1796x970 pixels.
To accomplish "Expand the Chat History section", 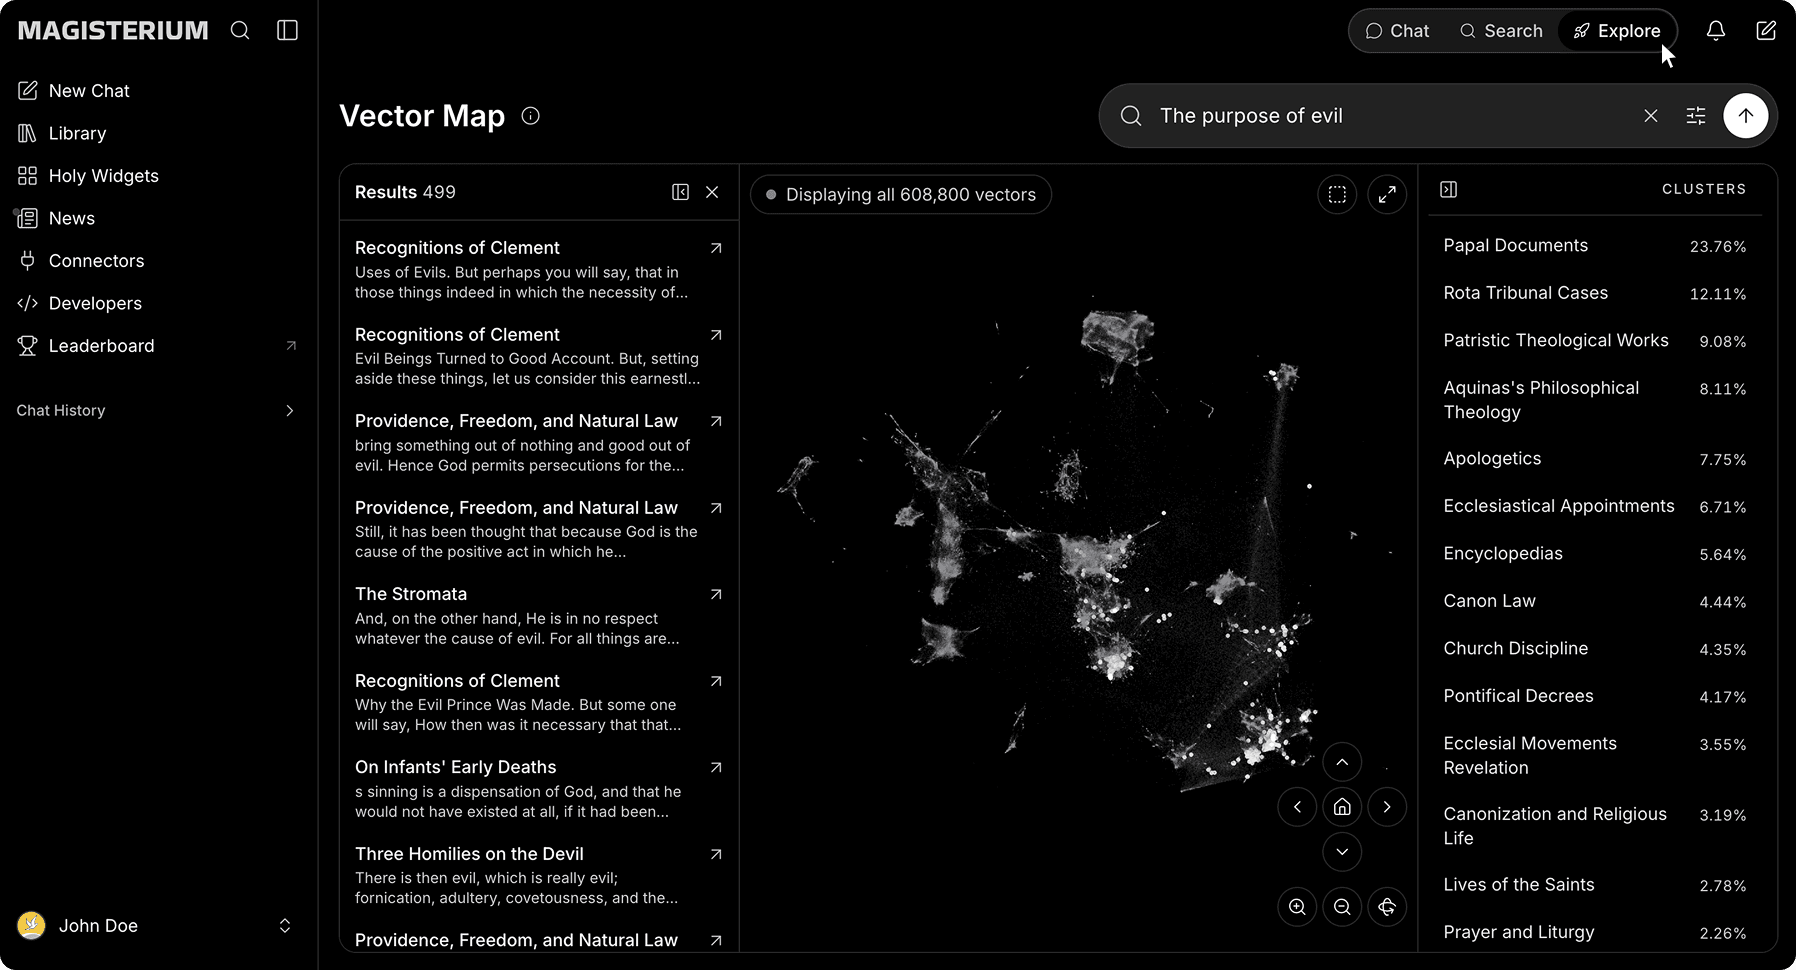I will [157, 411].
